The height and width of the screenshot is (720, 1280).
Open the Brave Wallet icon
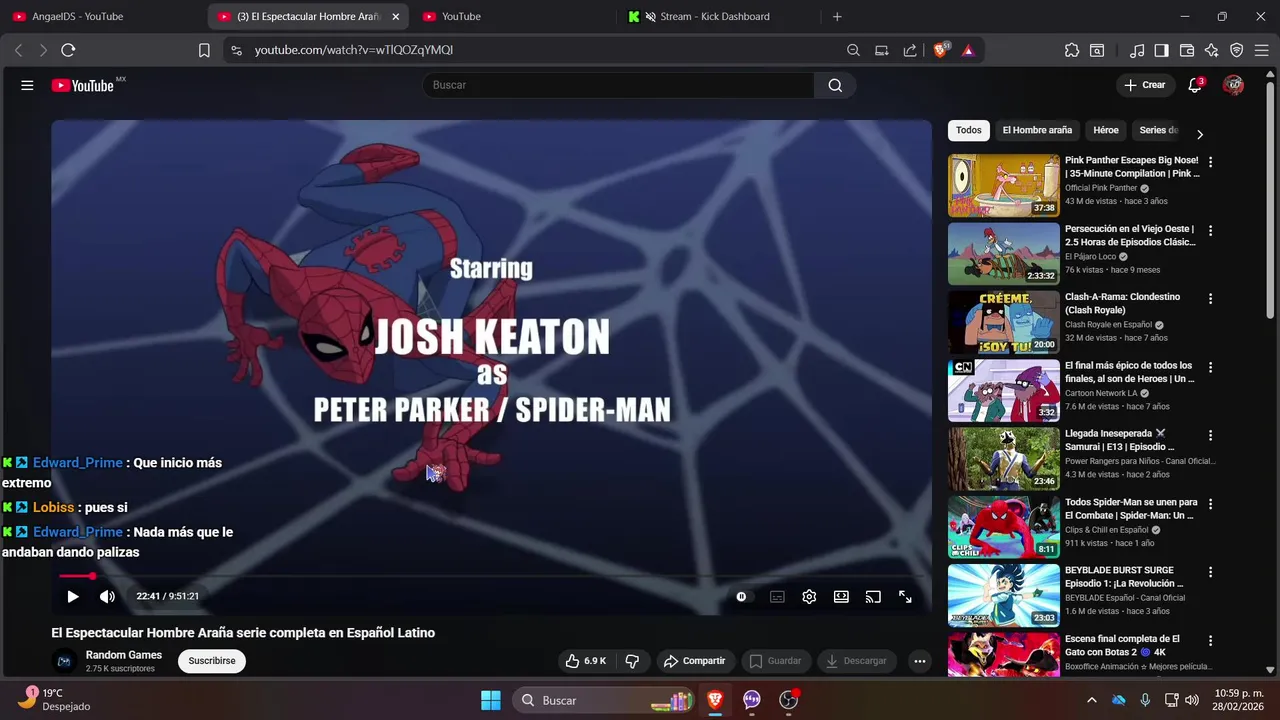1187,50
